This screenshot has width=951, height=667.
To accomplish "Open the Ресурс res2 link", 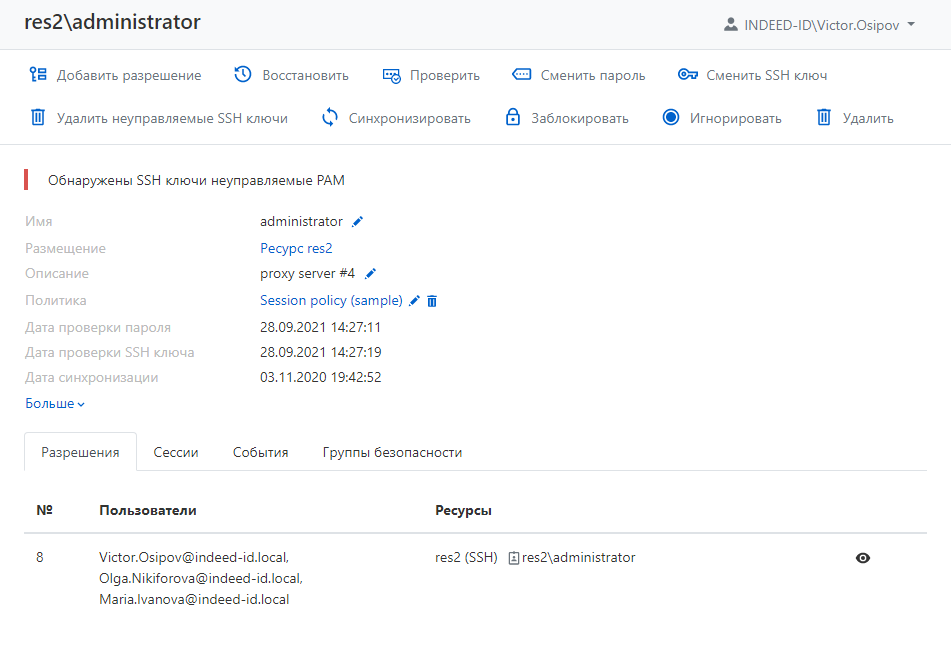I will [296, 248].
